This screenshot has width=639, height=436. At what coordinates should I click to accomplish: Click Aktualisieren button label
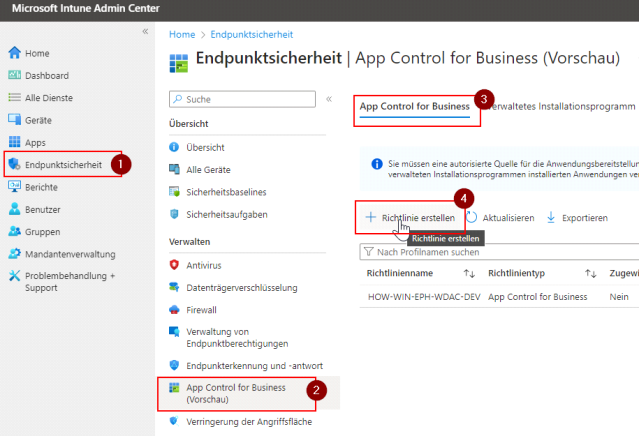click(x=508, y=218)
